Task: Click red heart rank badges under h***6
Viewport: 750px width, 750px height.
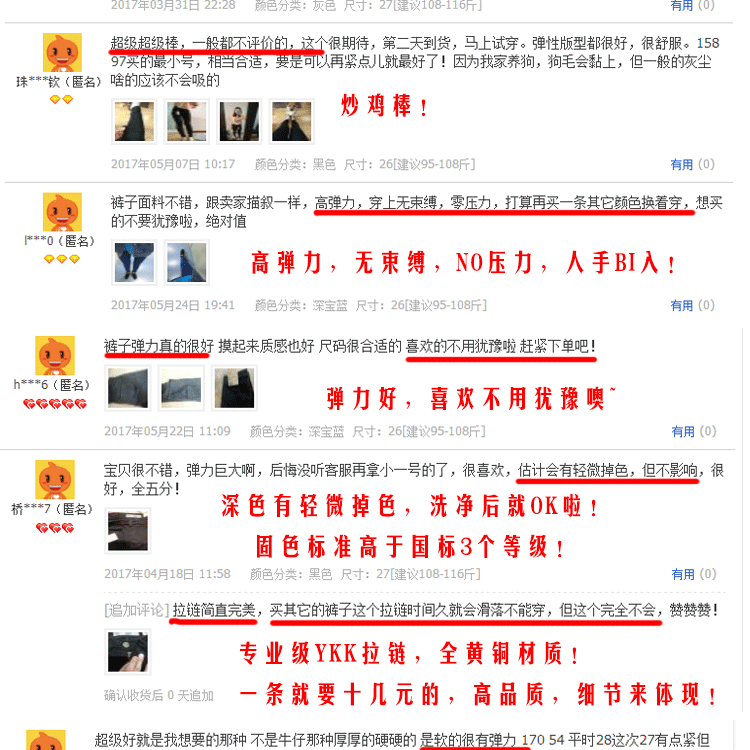Action: [x=55, y=404]
